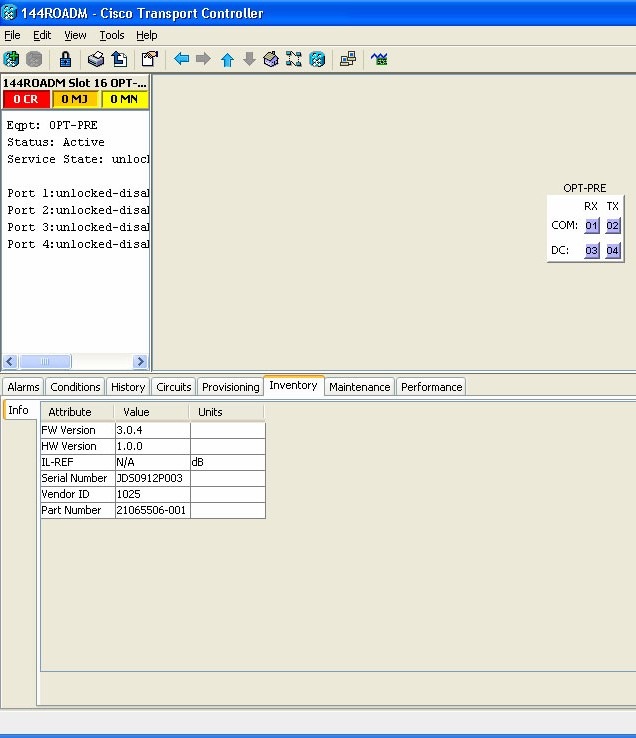Open the Edit menu

click(x=42, y=35)
